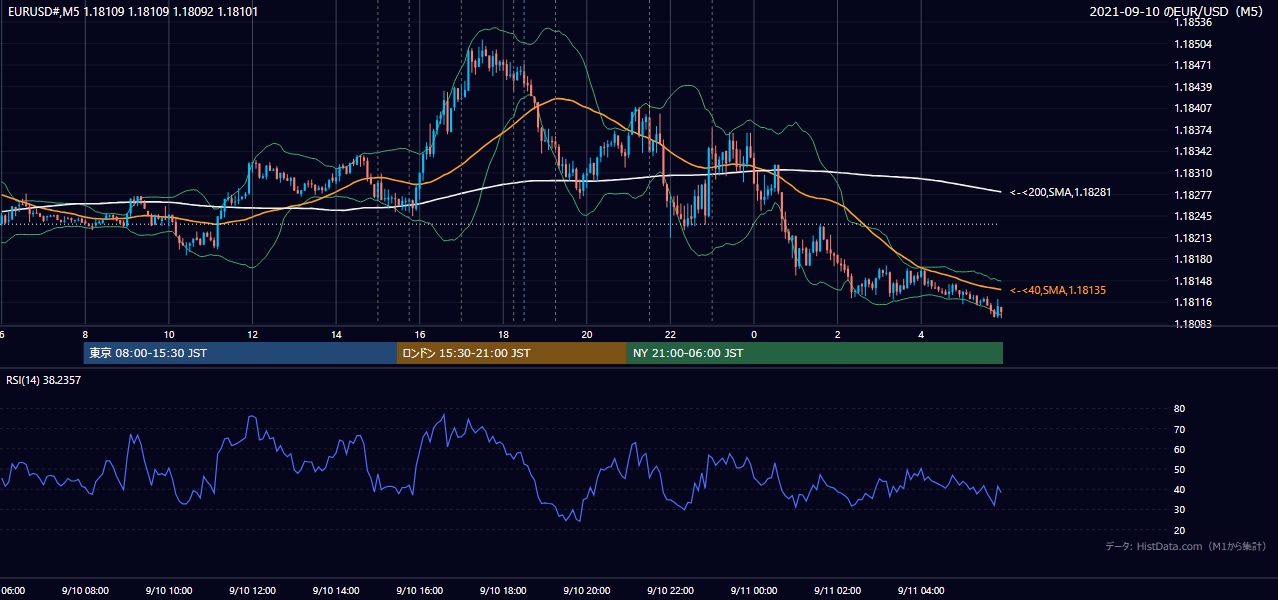Image resolution: width=1278 pixels, height=600 pixels.
Task: Click the 9/10 18:00 date label
Action: coord(502,591)
